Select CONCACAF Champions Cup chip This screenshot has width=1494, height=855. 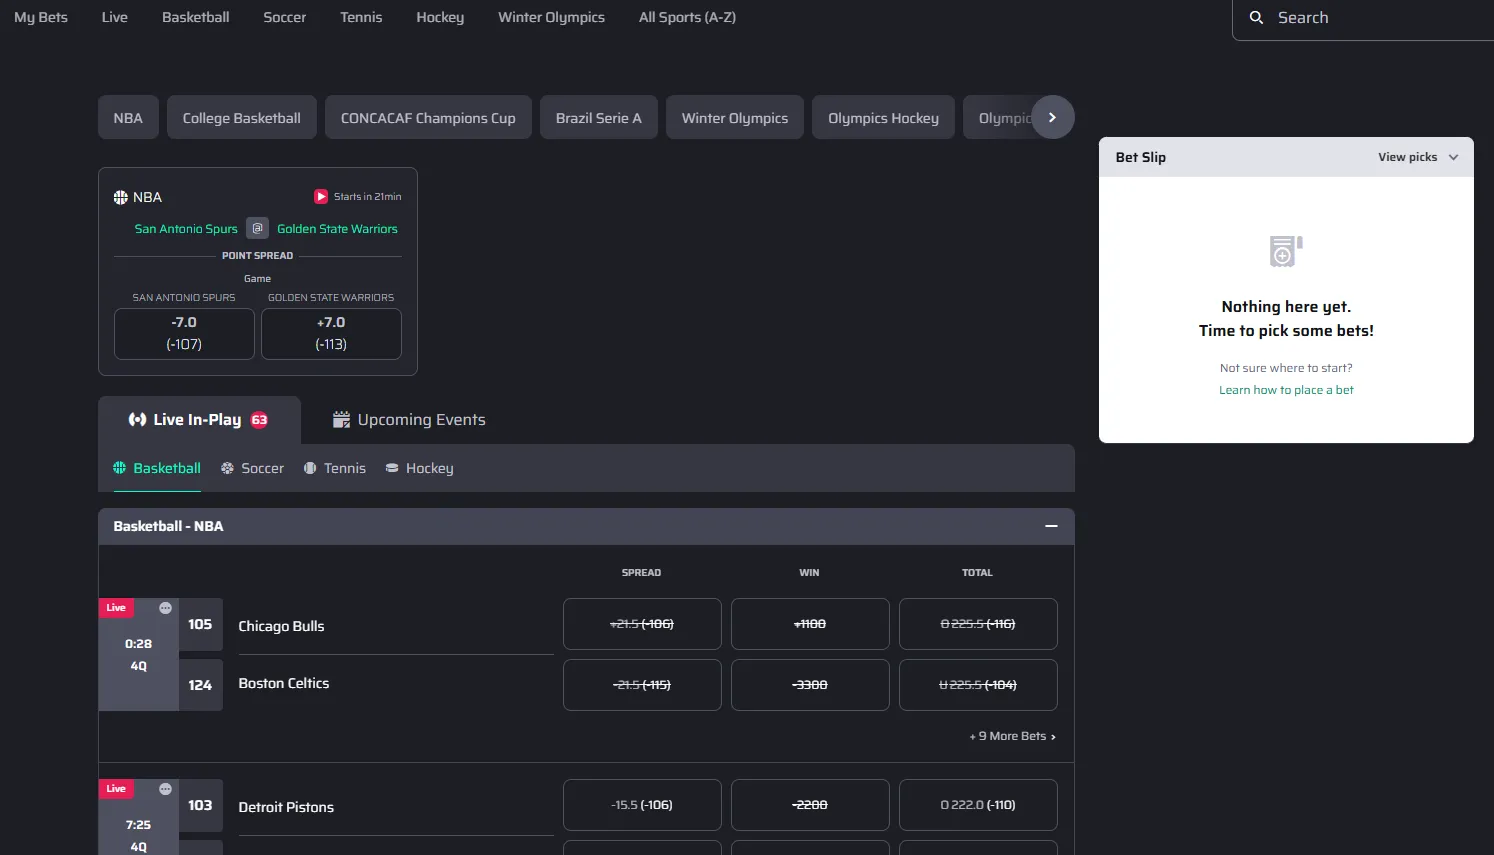[x=428, y=118]
